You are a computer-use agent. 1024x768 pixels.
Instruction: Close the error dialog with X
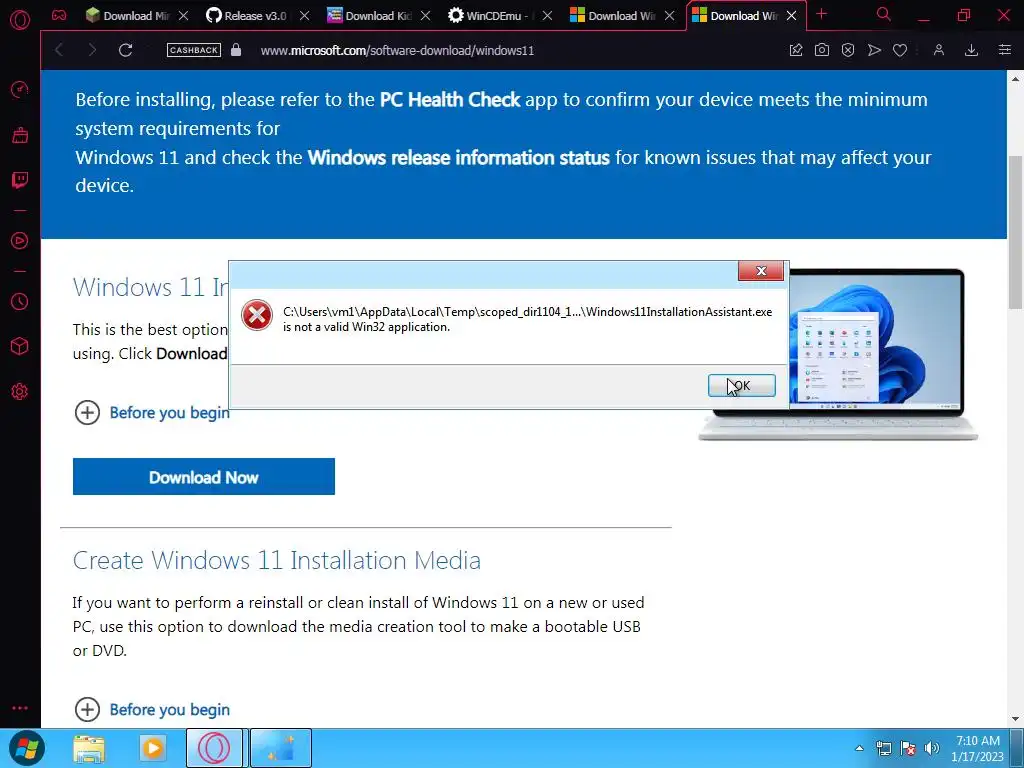[761, 270]
